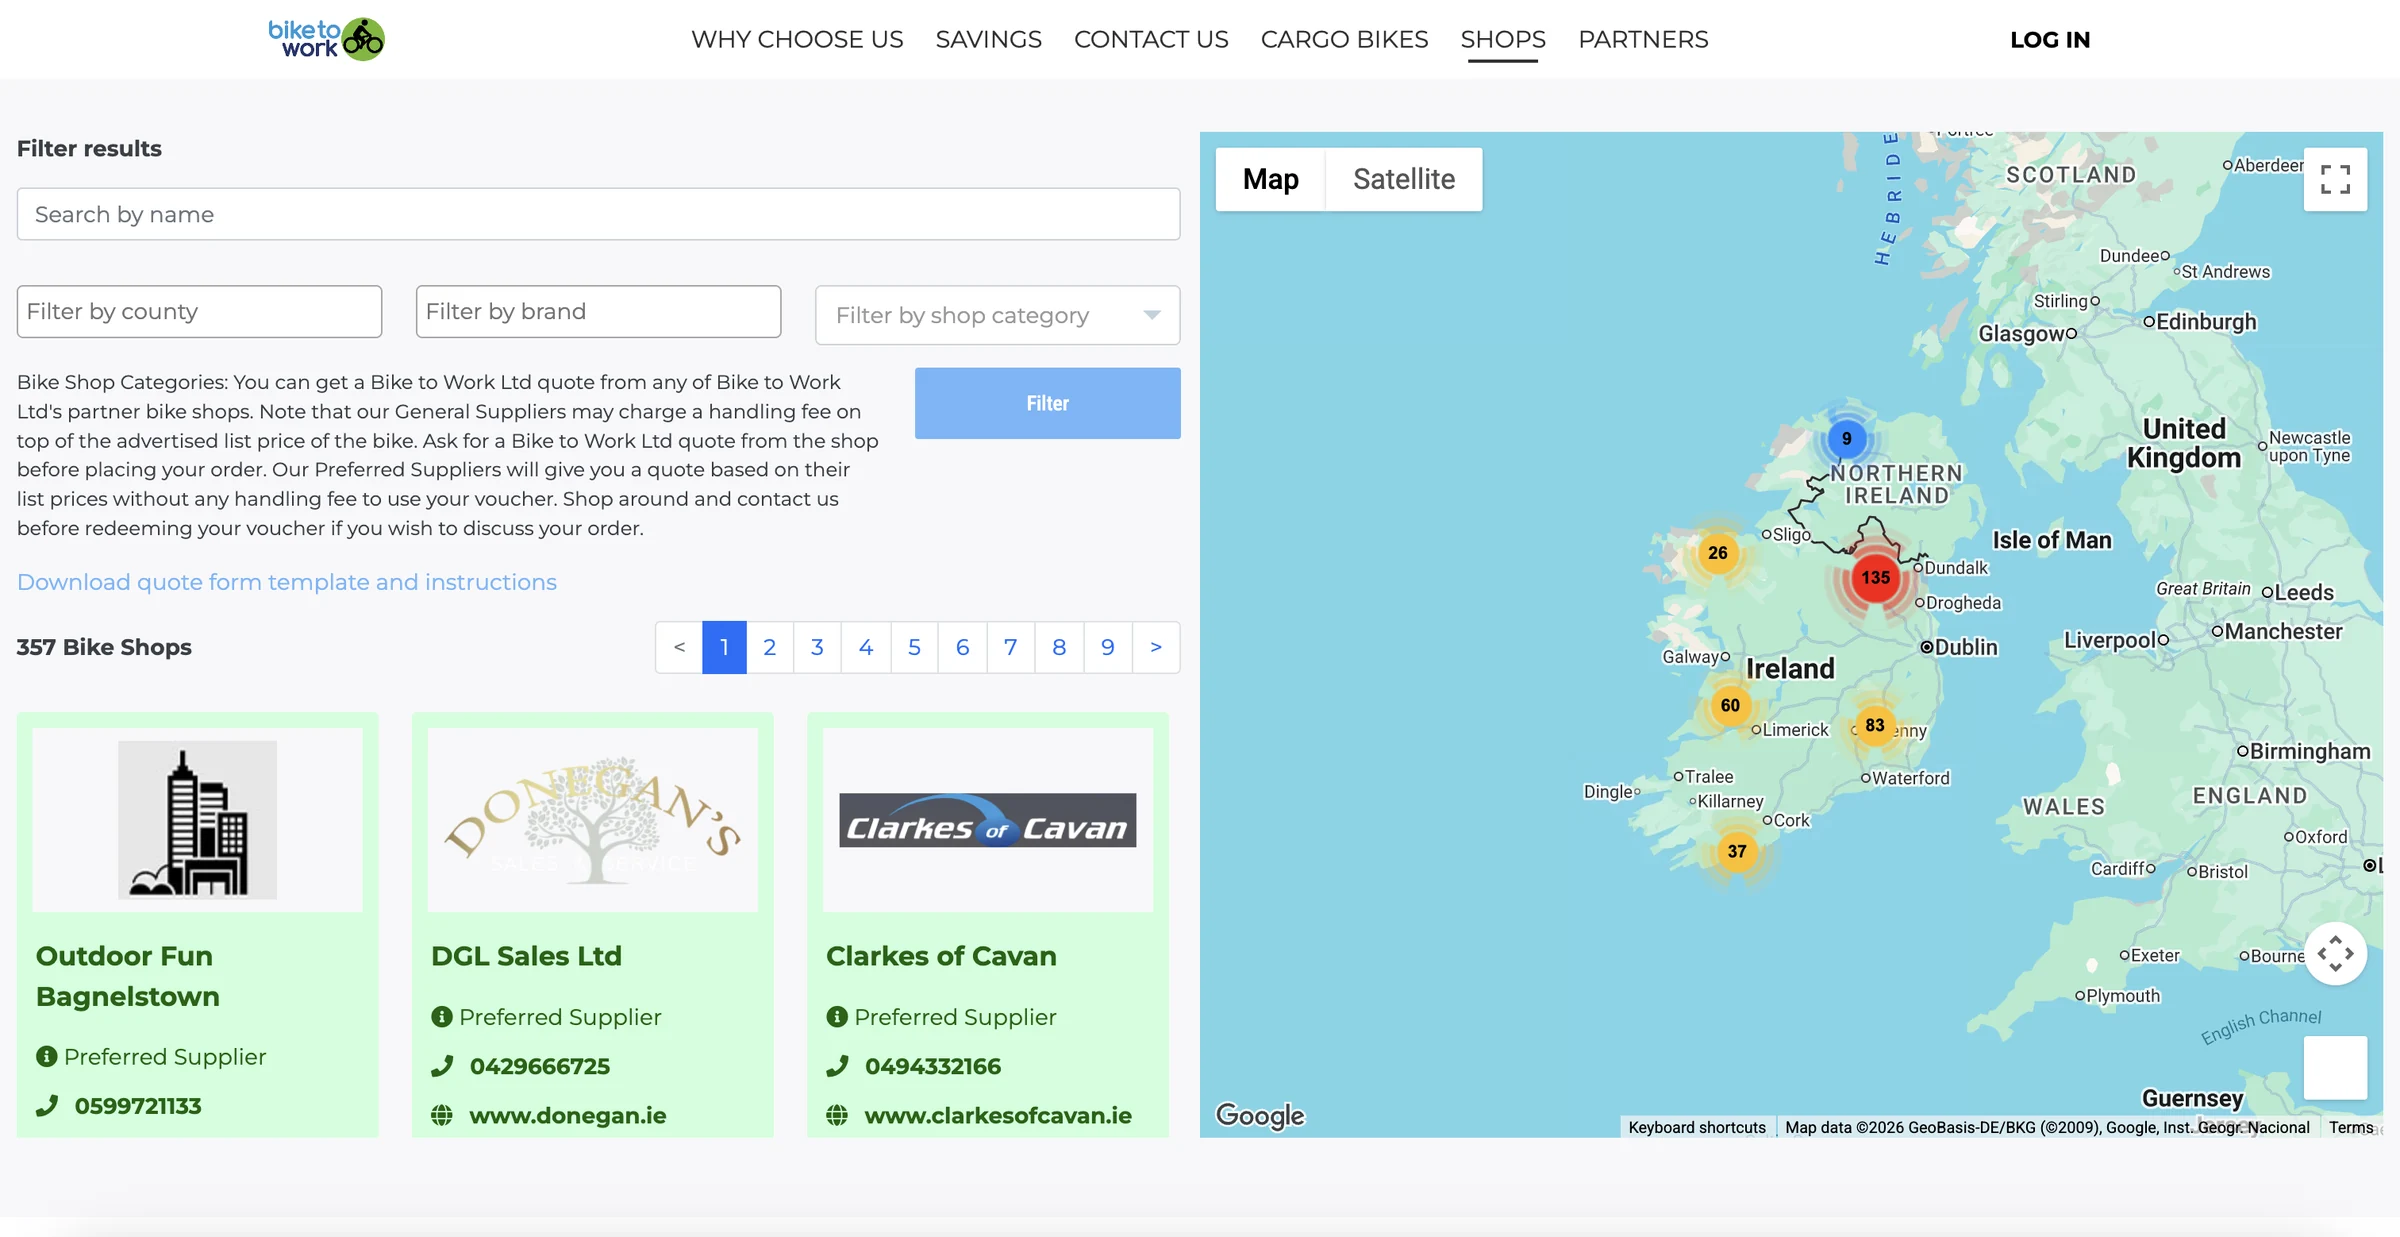Click the blue Filter button
Image resolution: width=2400 pixels, height=1237 pixels.
[1047, 403]
